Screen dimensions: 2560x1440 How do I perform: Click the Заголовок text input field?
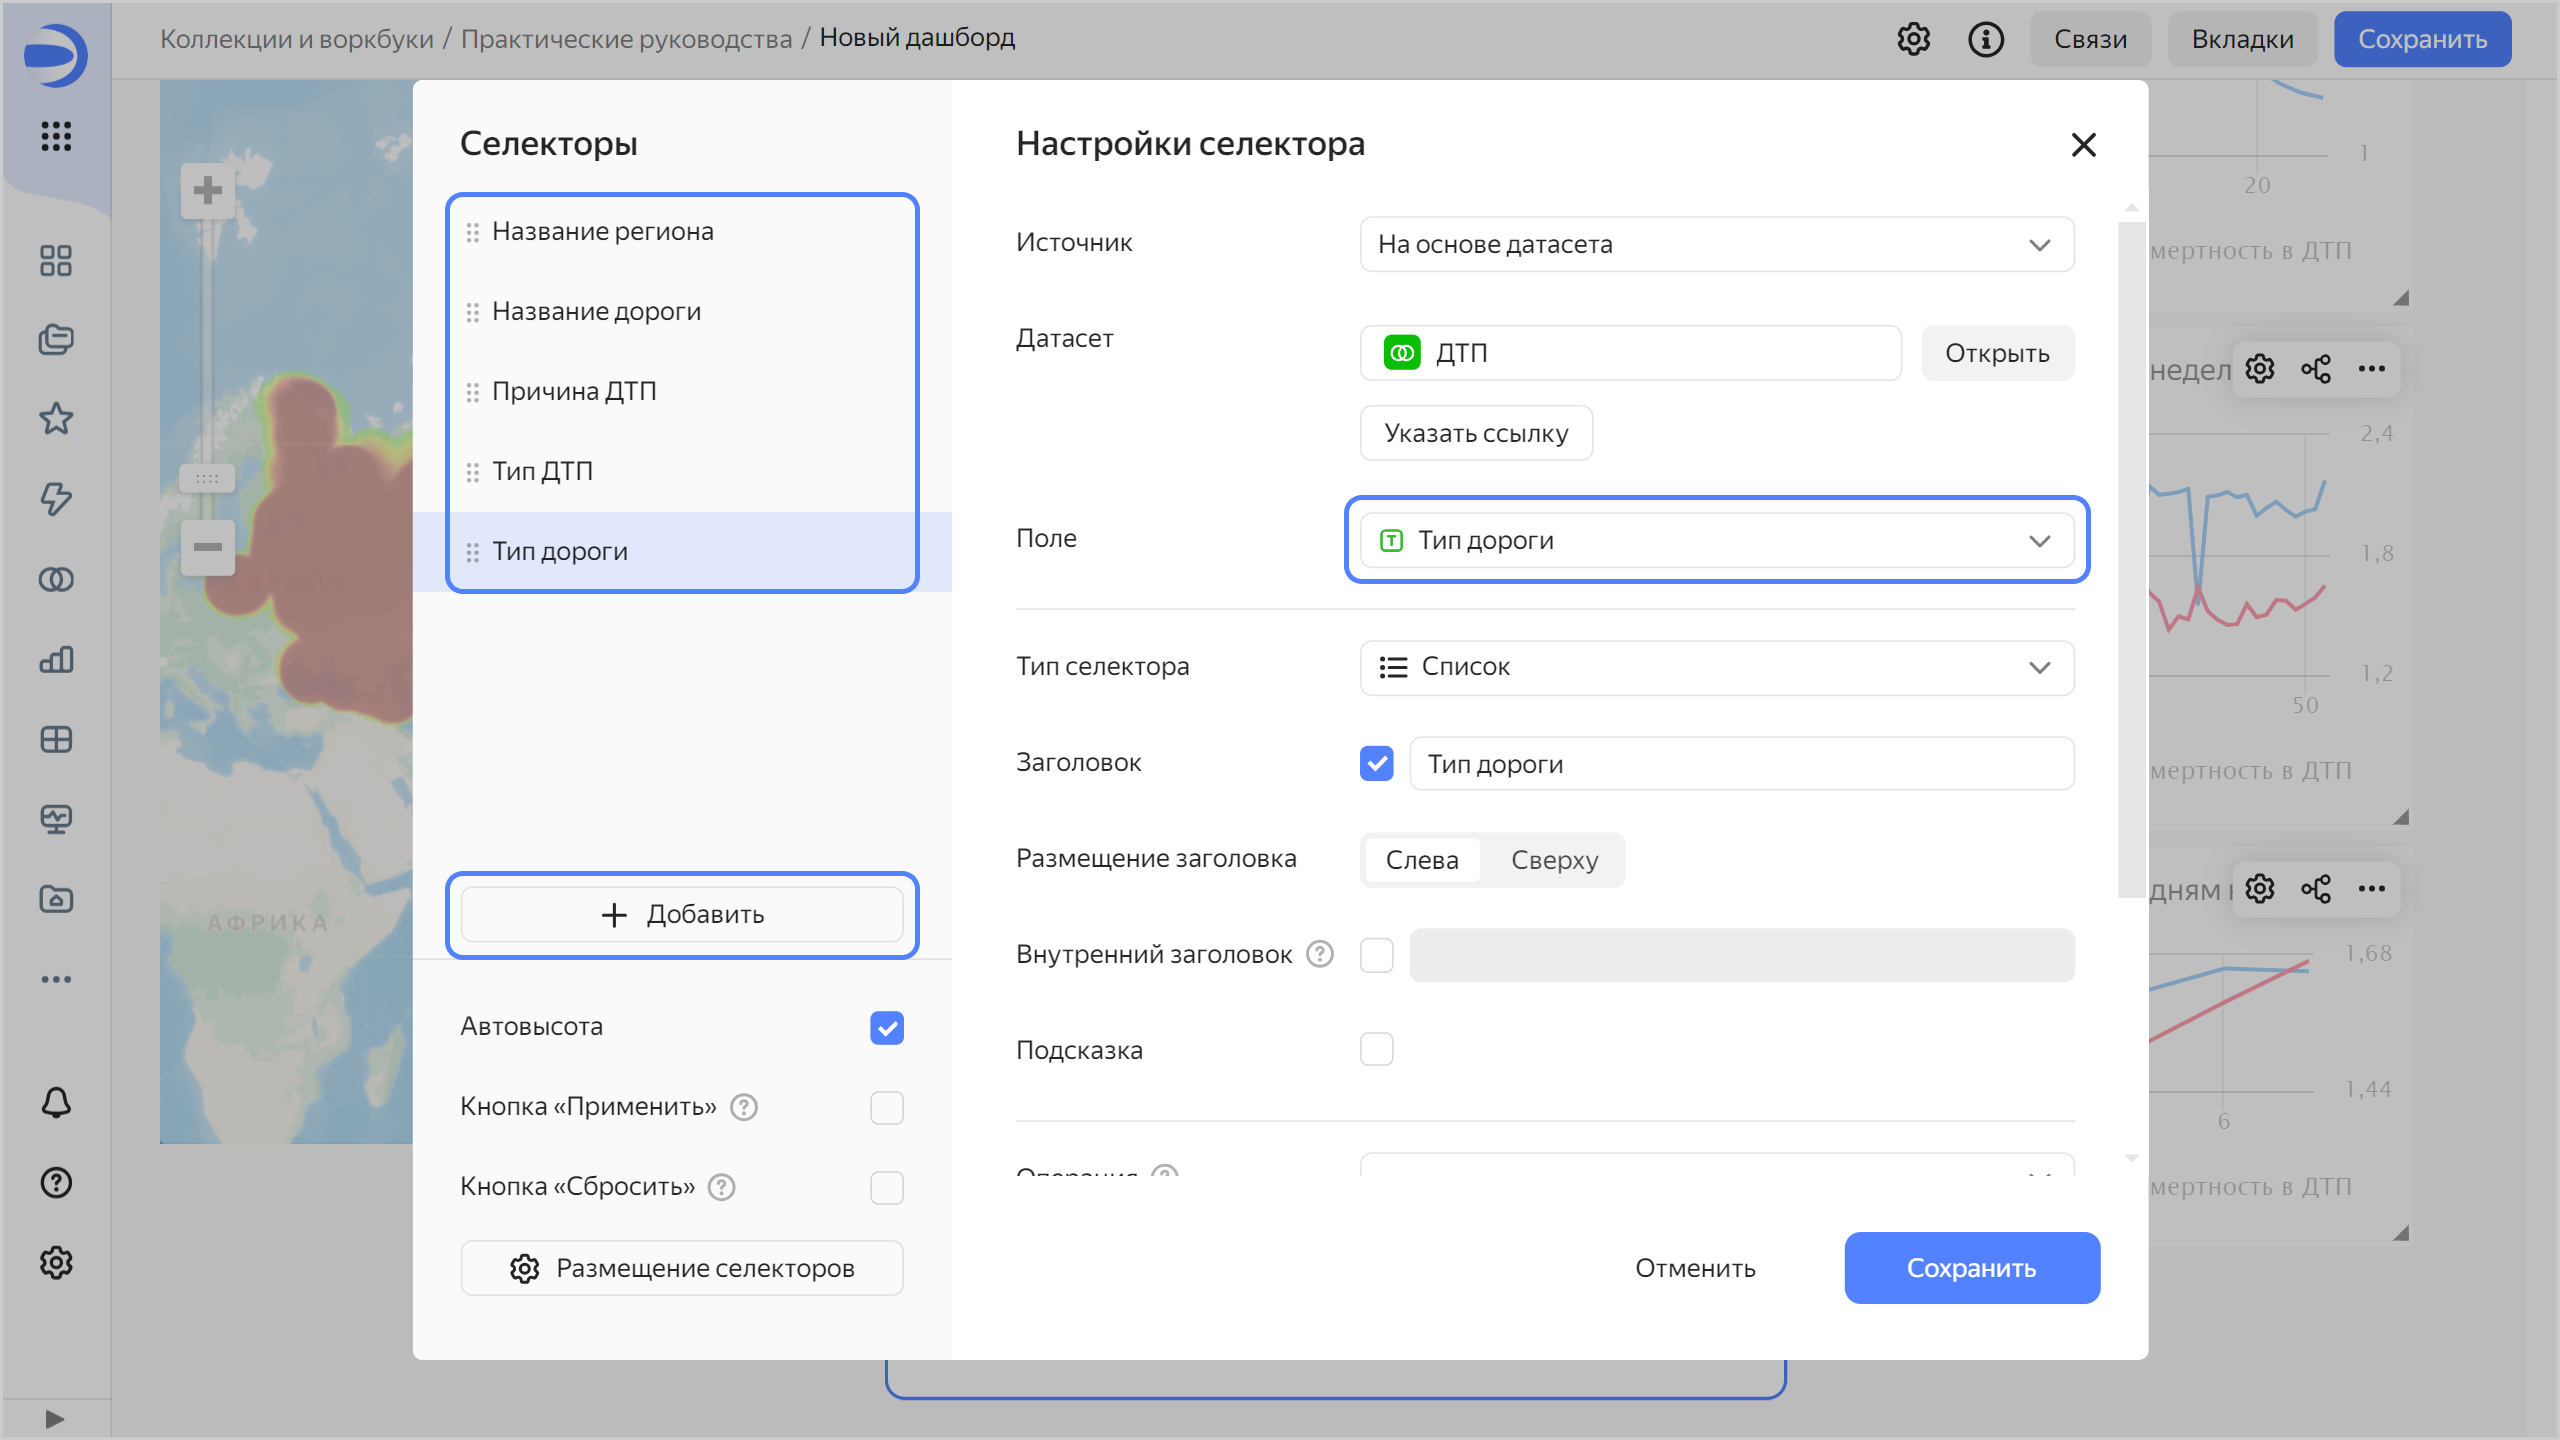tap(1740, 764)
